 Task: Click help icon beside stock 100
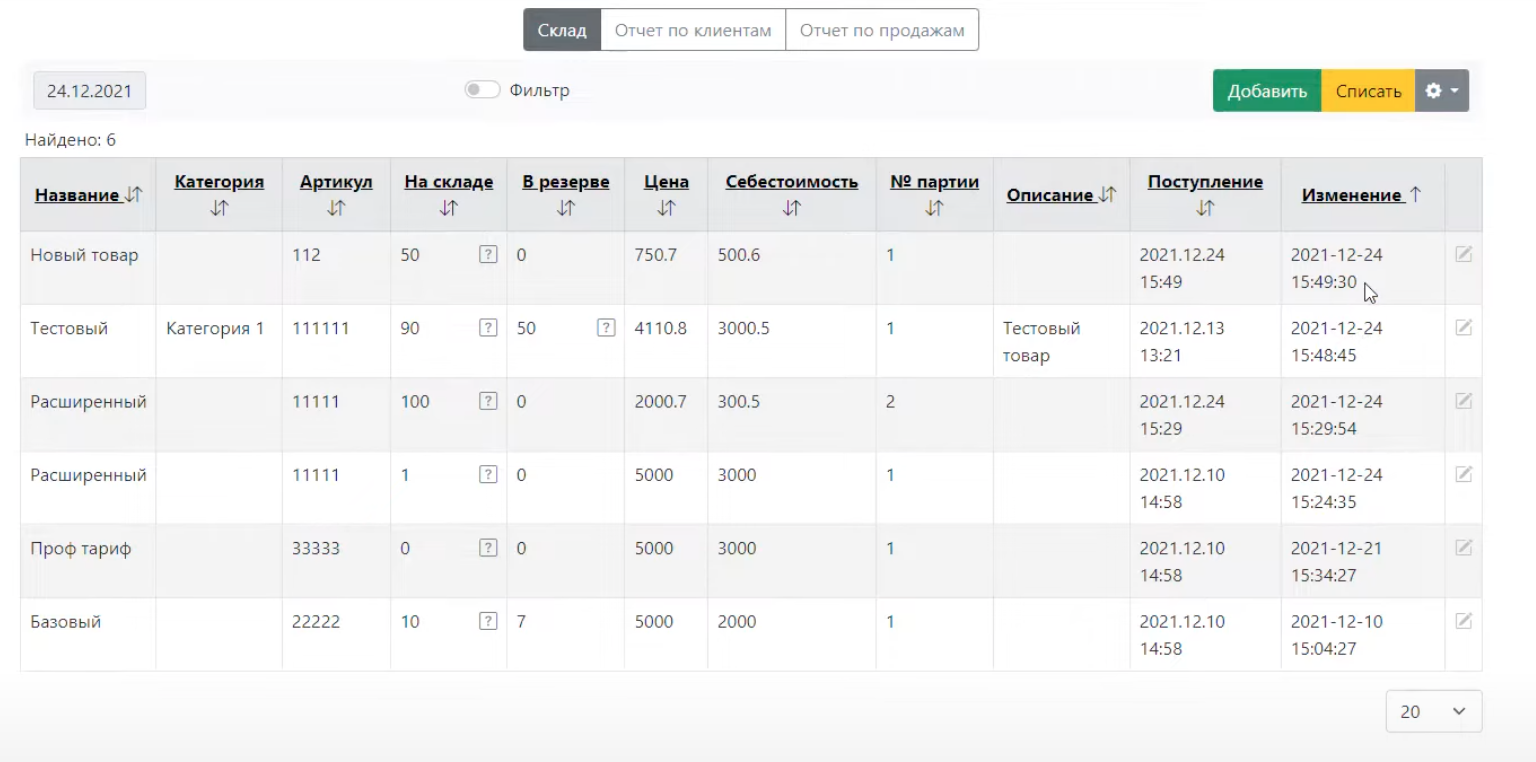tap(488, 402)
